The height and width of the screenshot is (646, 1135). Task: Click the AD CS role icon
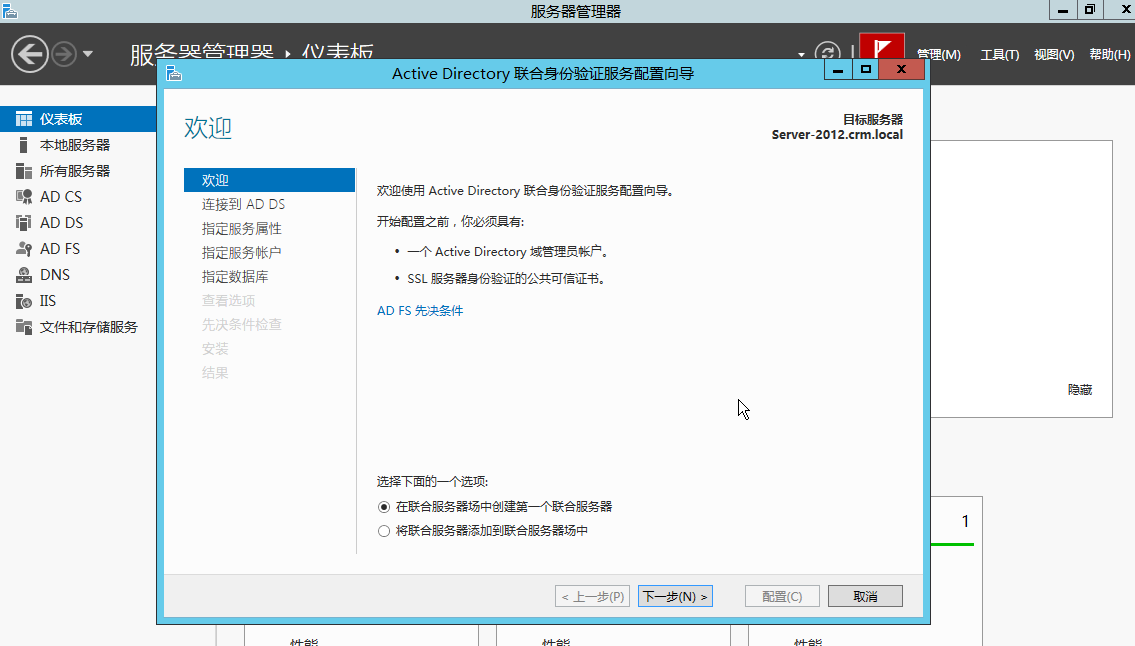[24, 197]
